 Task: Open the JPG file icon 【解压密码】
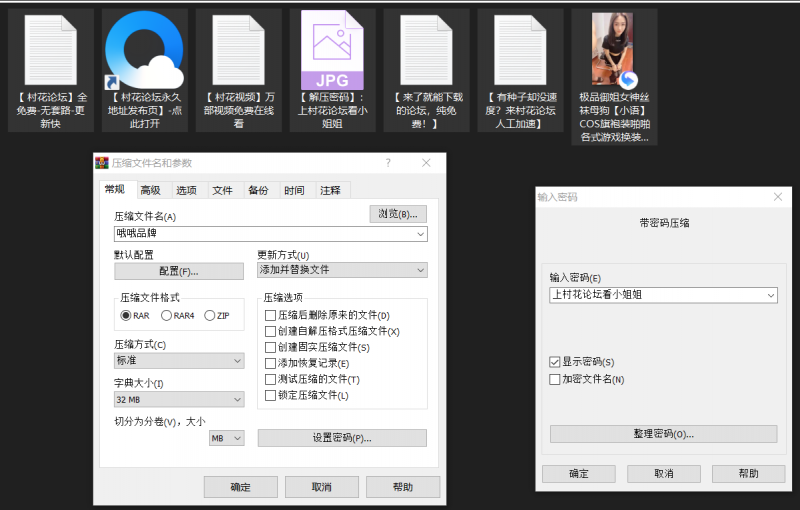tap(332, 50)
